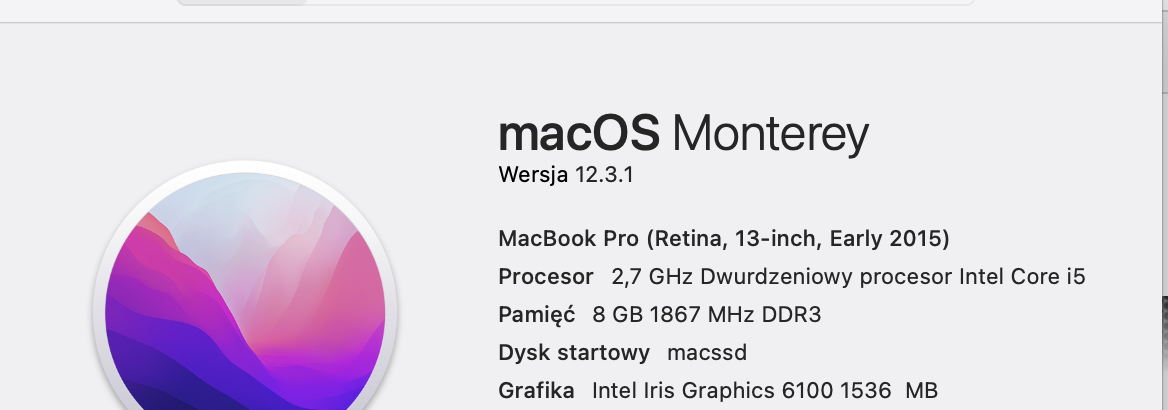
Task: Click the "Wersja" version label
Action: tap(533, 176)
